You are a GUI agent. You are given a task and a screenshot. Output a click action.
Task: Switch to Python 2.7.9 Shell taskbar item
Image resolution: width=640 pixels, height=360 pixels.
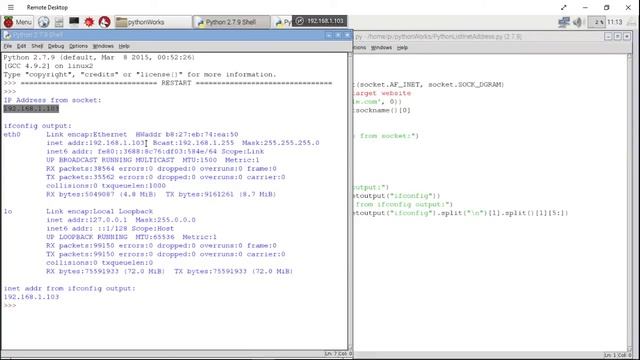[x=231, y=22]
